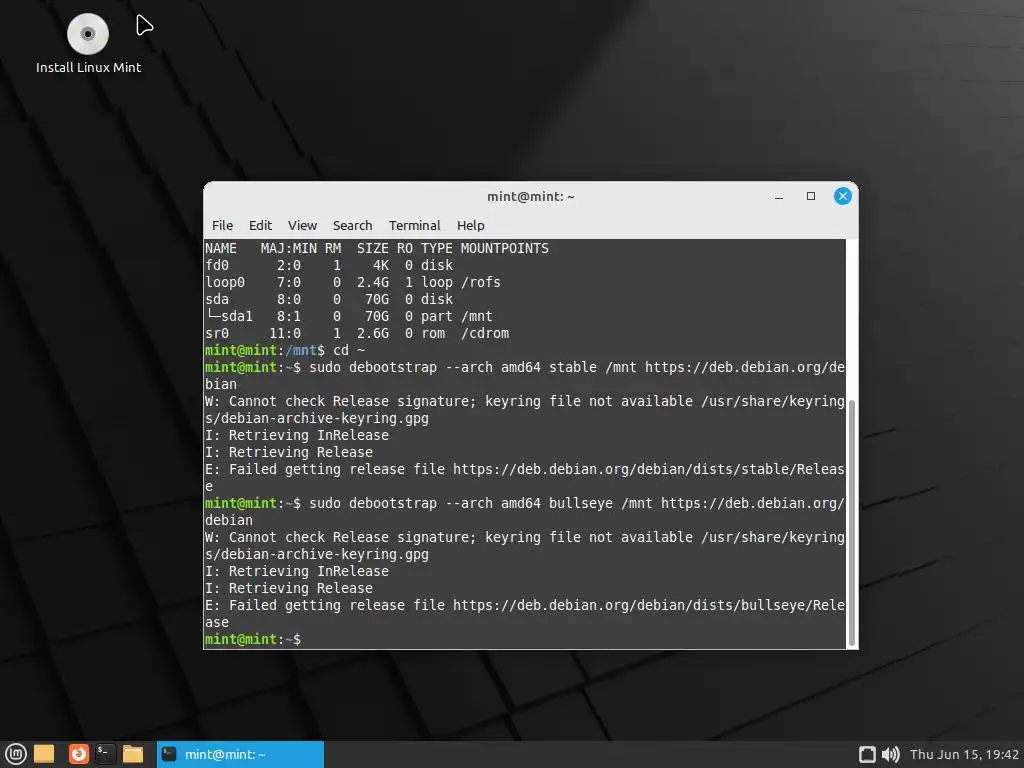1024x768 pixels.
Task: Open the View menu in terminal
Action: tap(302, 225)
